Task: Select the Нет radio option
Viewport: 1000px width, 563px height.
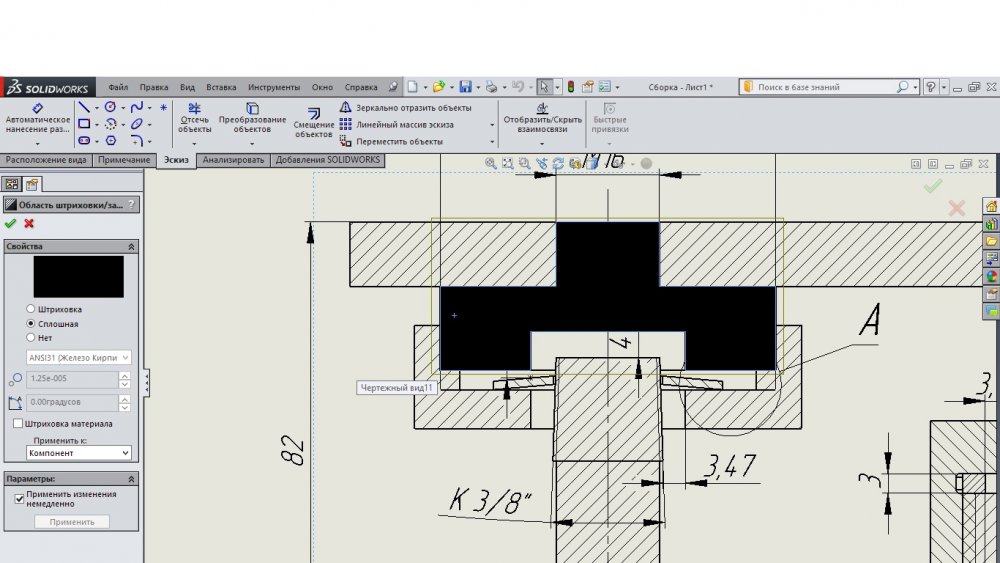Action: pyautogui.click(x=30, y=337)
